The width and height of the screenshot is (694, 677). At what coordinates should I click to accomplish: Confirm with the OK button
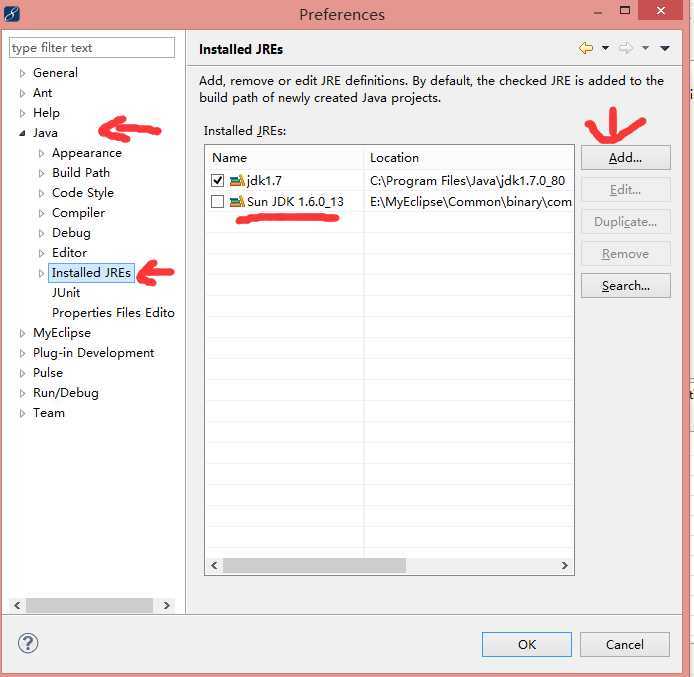click(x=527, y=644)
